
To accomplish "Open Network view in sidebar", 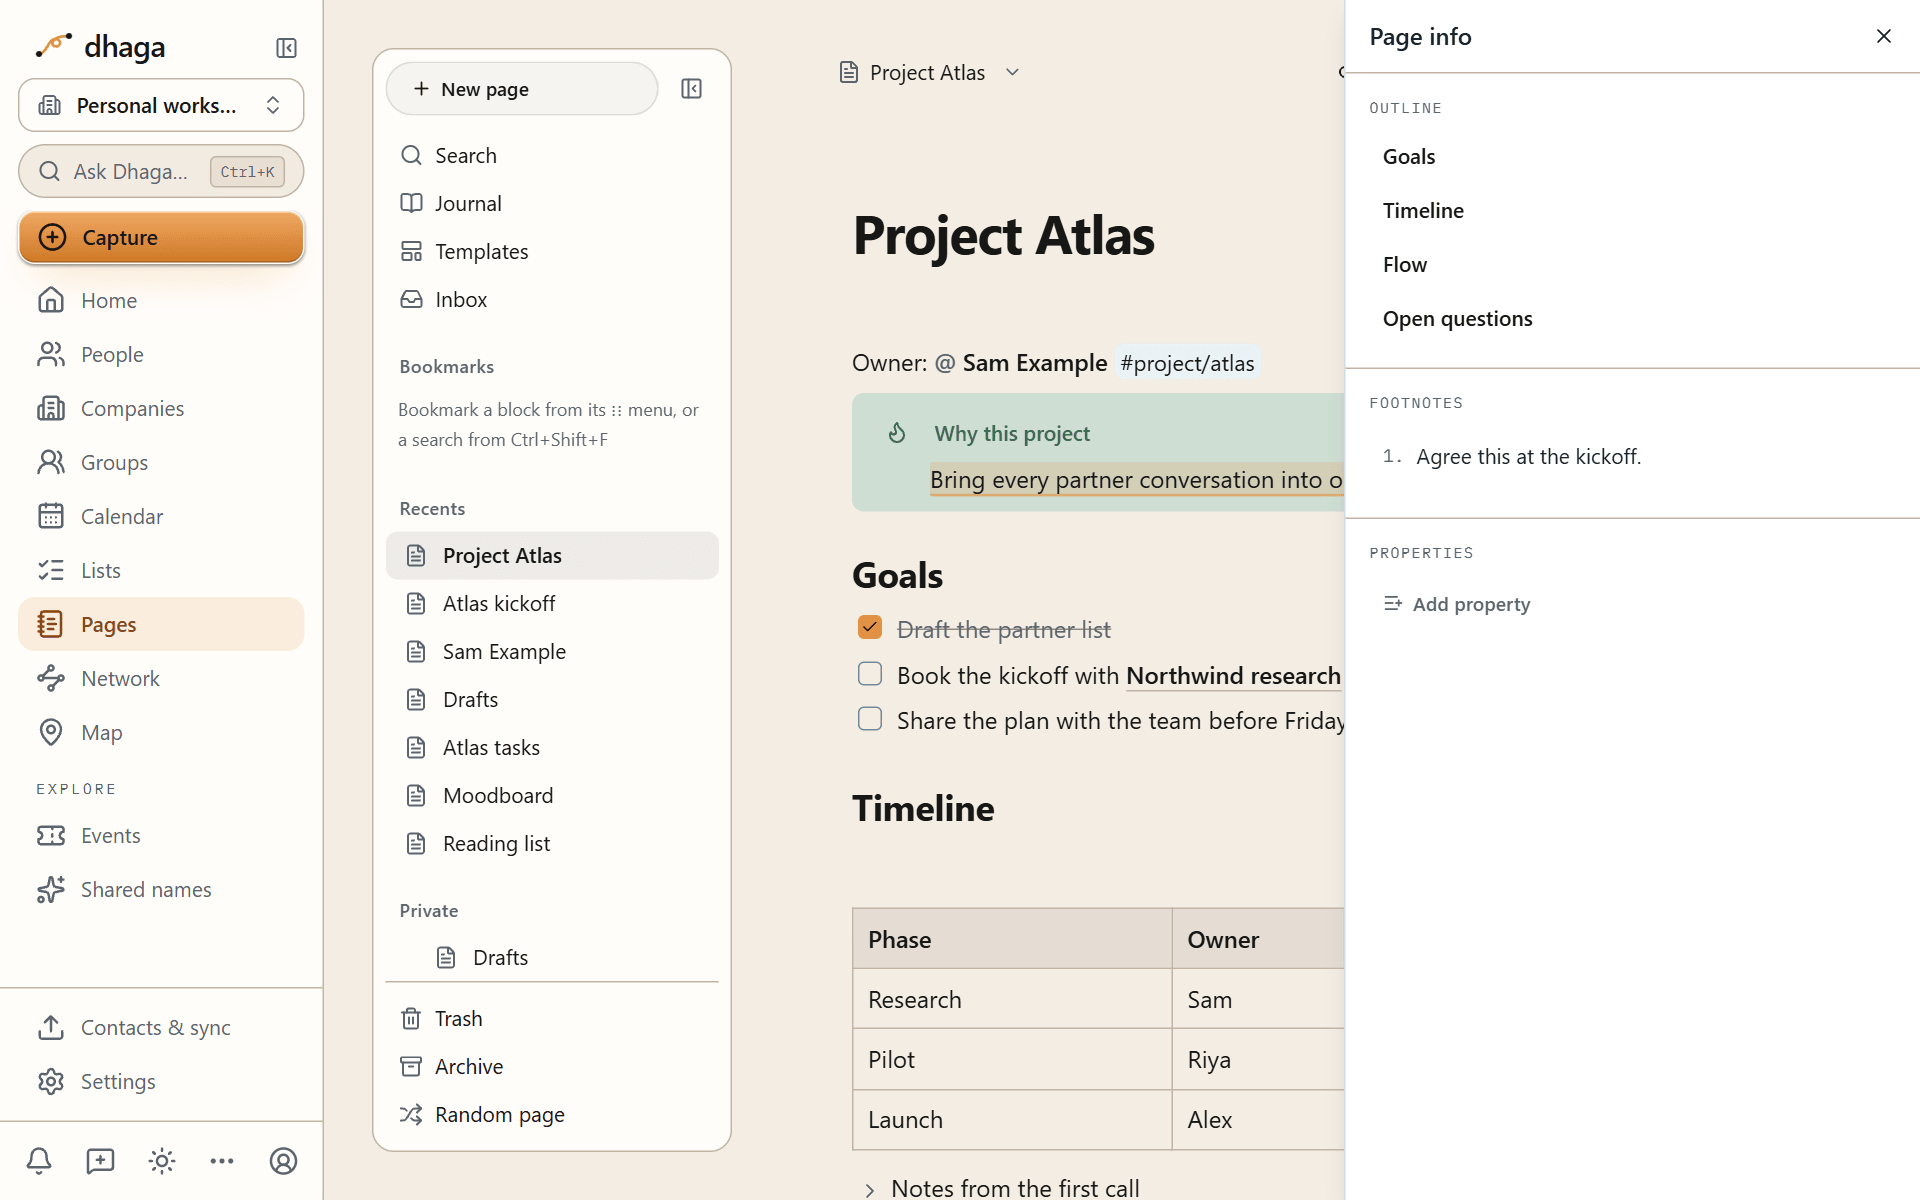I will click(x=161, y=679).
